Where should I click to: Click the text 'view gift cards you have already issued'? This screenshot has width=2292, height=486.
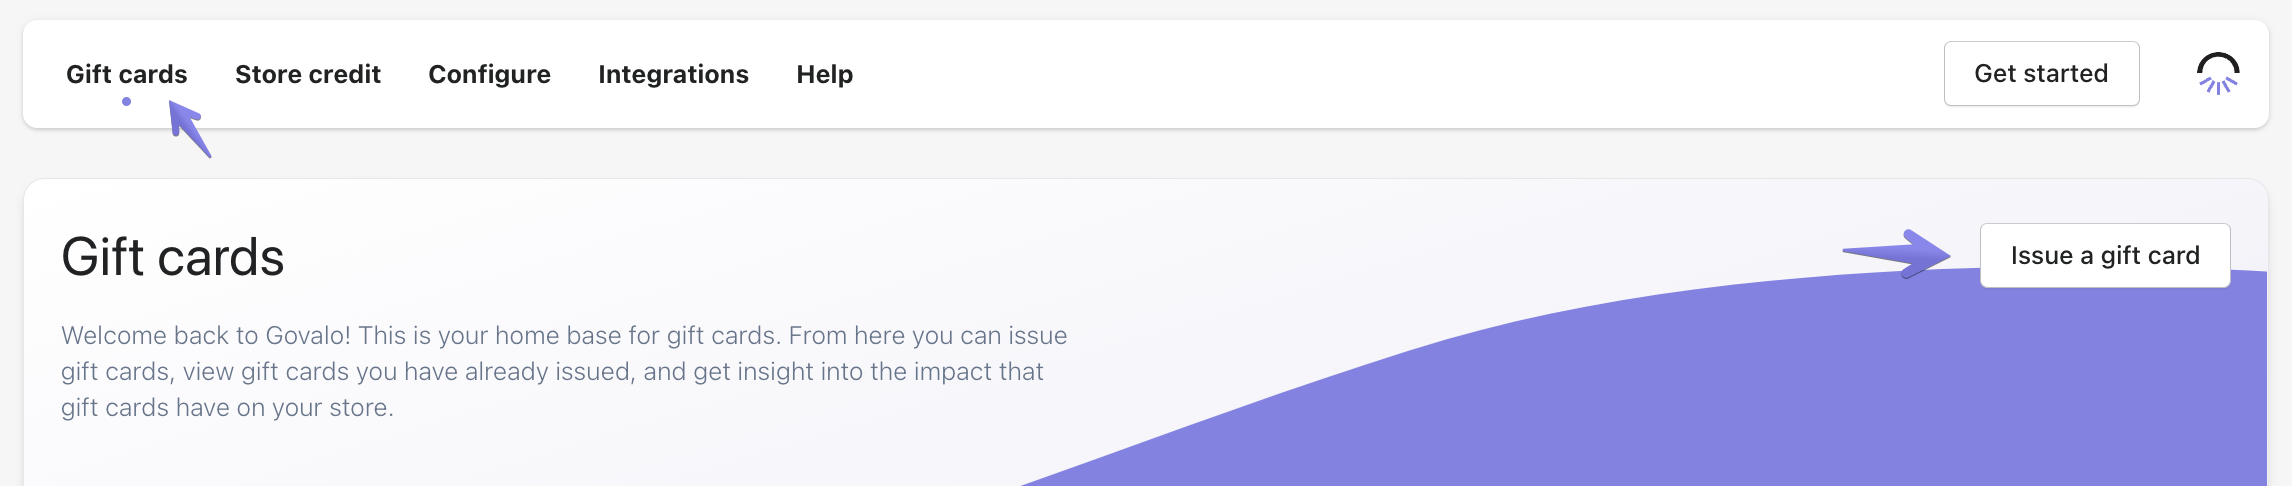[407, 371]
